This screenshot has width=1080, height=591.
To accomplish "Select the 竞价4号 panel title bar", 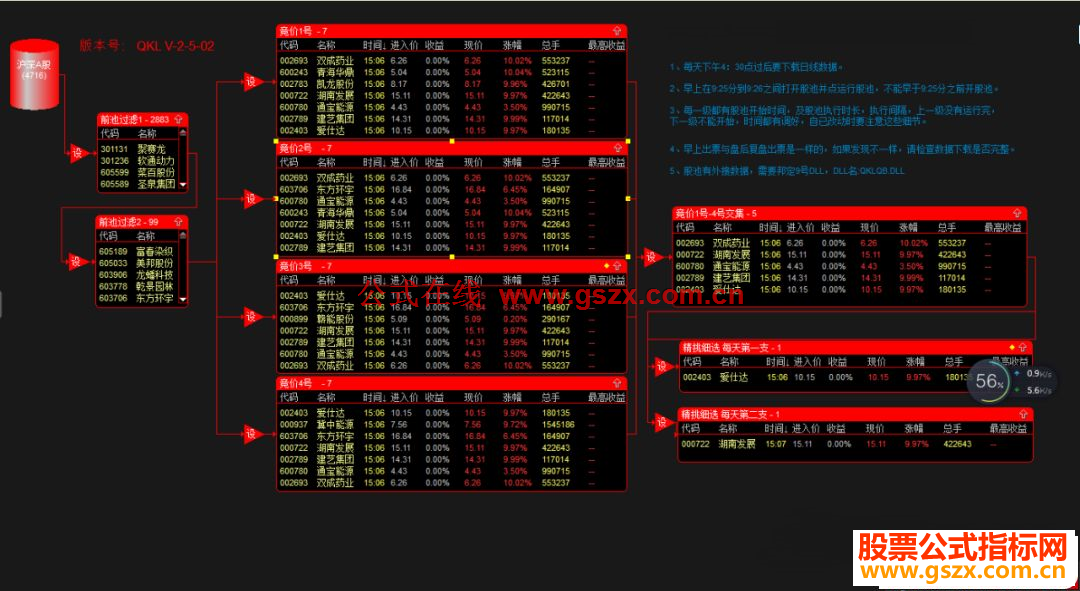I will point(452,383).
